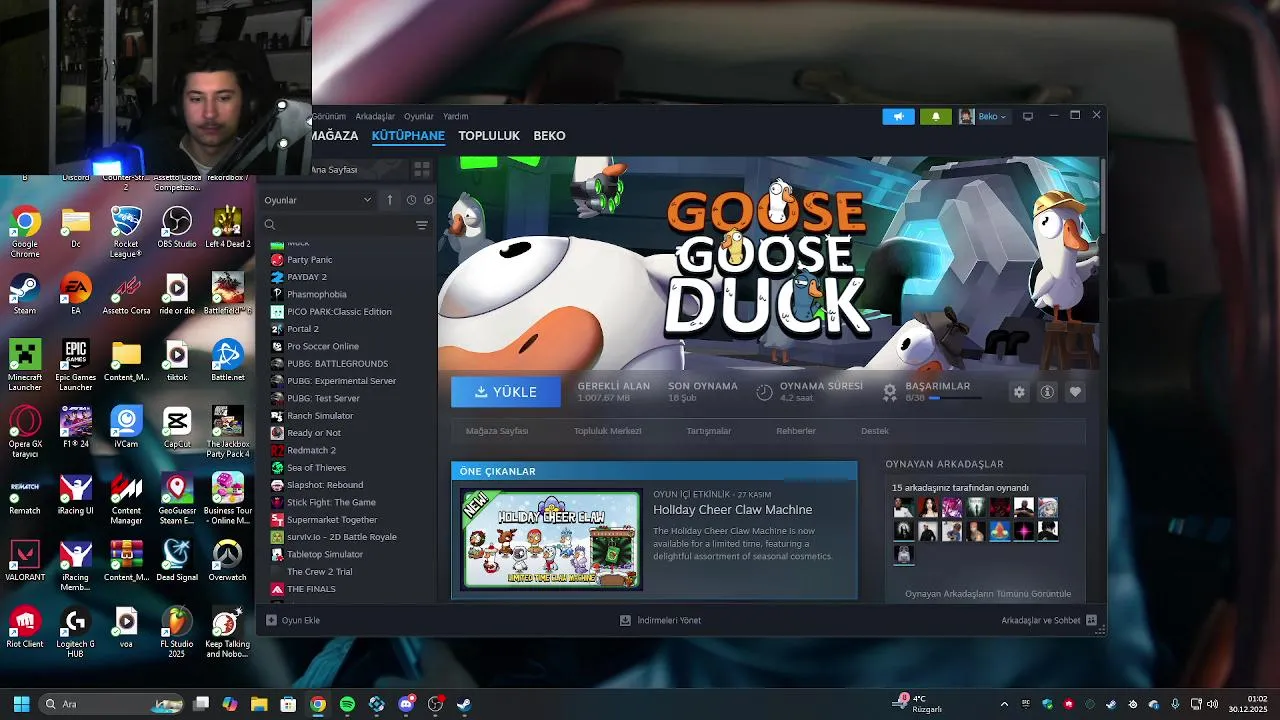
Task: Open Overwatch desktop icon
Action: point(227,561)
